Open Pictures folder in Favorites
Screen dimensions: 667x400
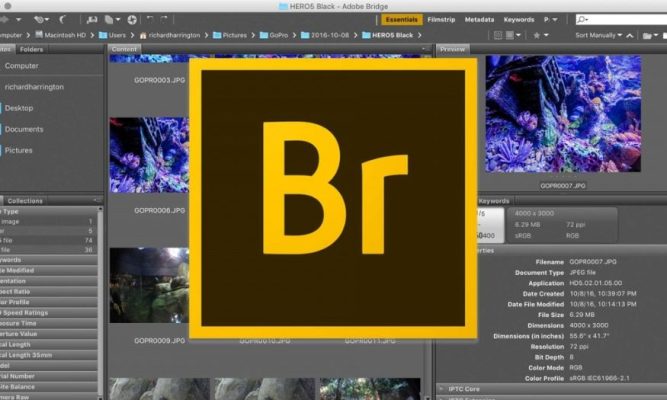19,150
